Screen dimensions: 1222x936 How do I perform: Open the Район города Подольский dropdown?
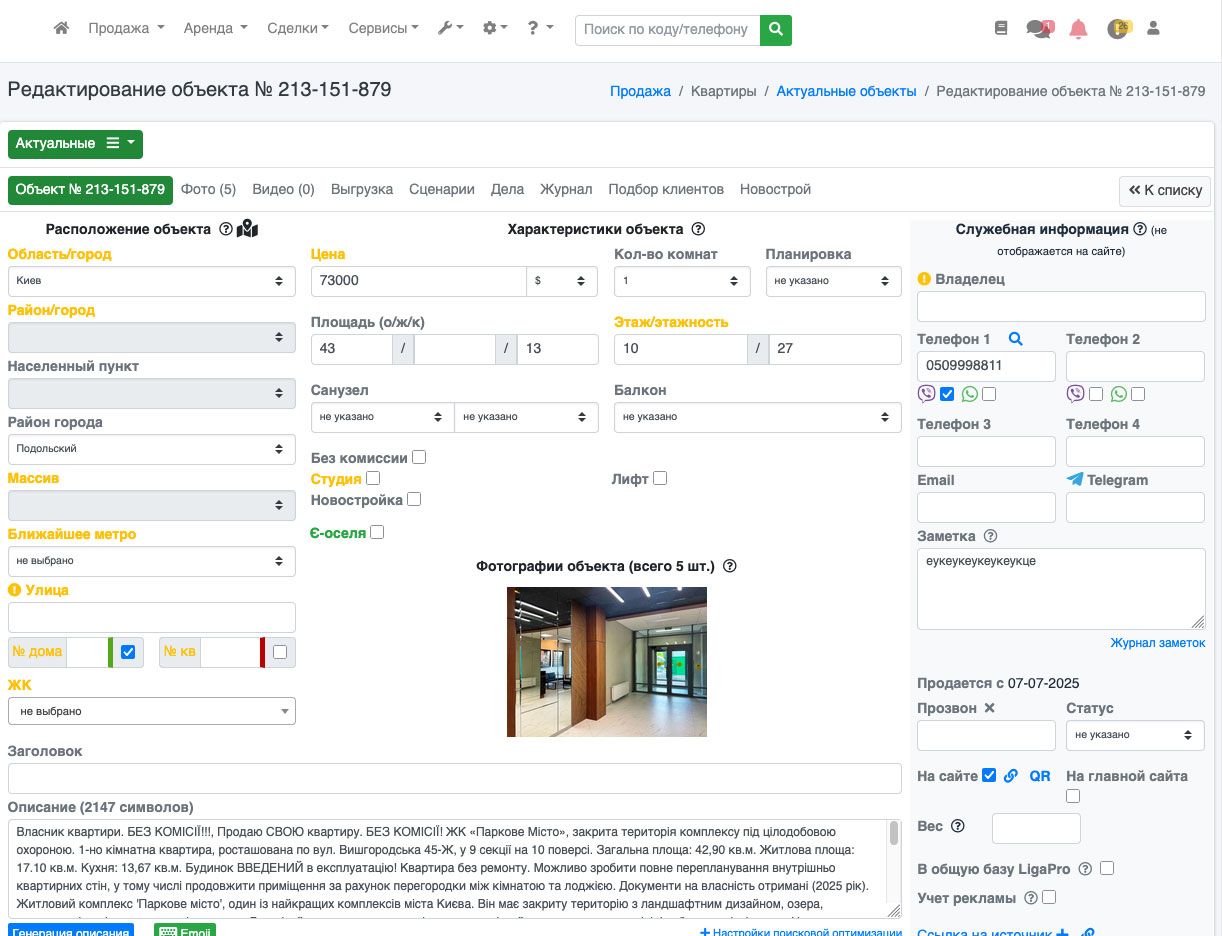(151, 449)
